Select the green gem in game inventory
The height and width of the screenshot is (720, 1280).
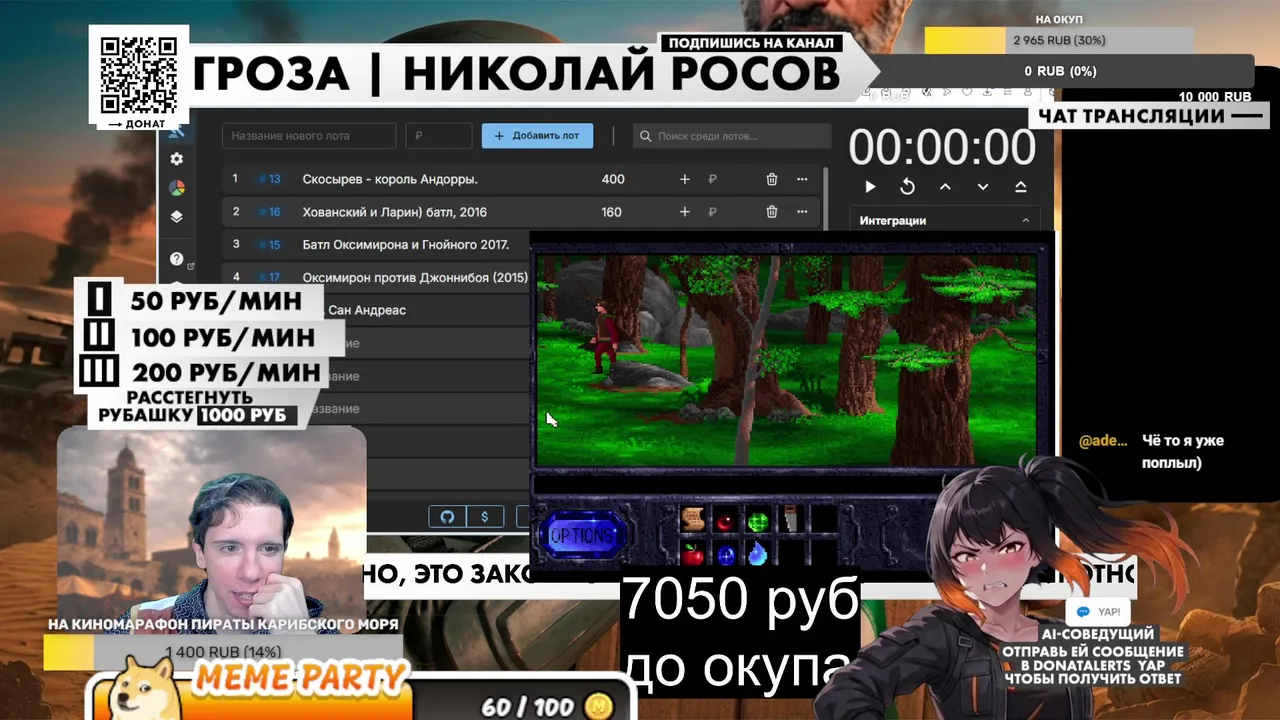point(758,521)
